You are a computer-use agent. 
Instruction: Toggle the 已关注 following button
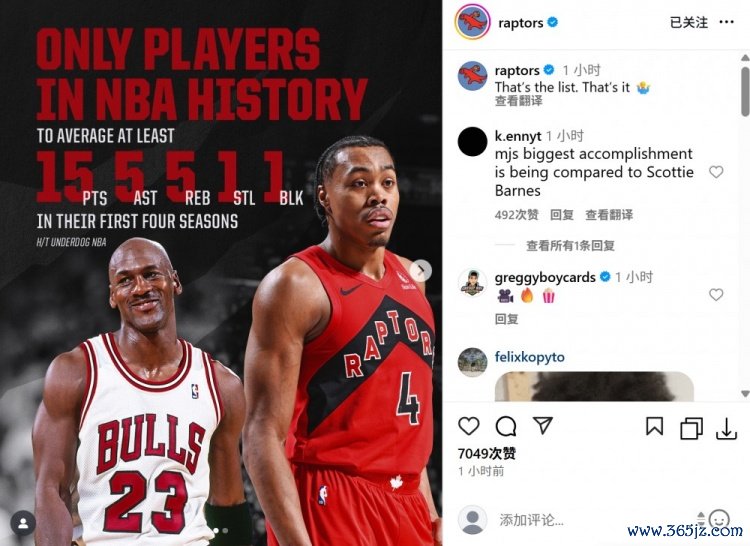(688, 22)
